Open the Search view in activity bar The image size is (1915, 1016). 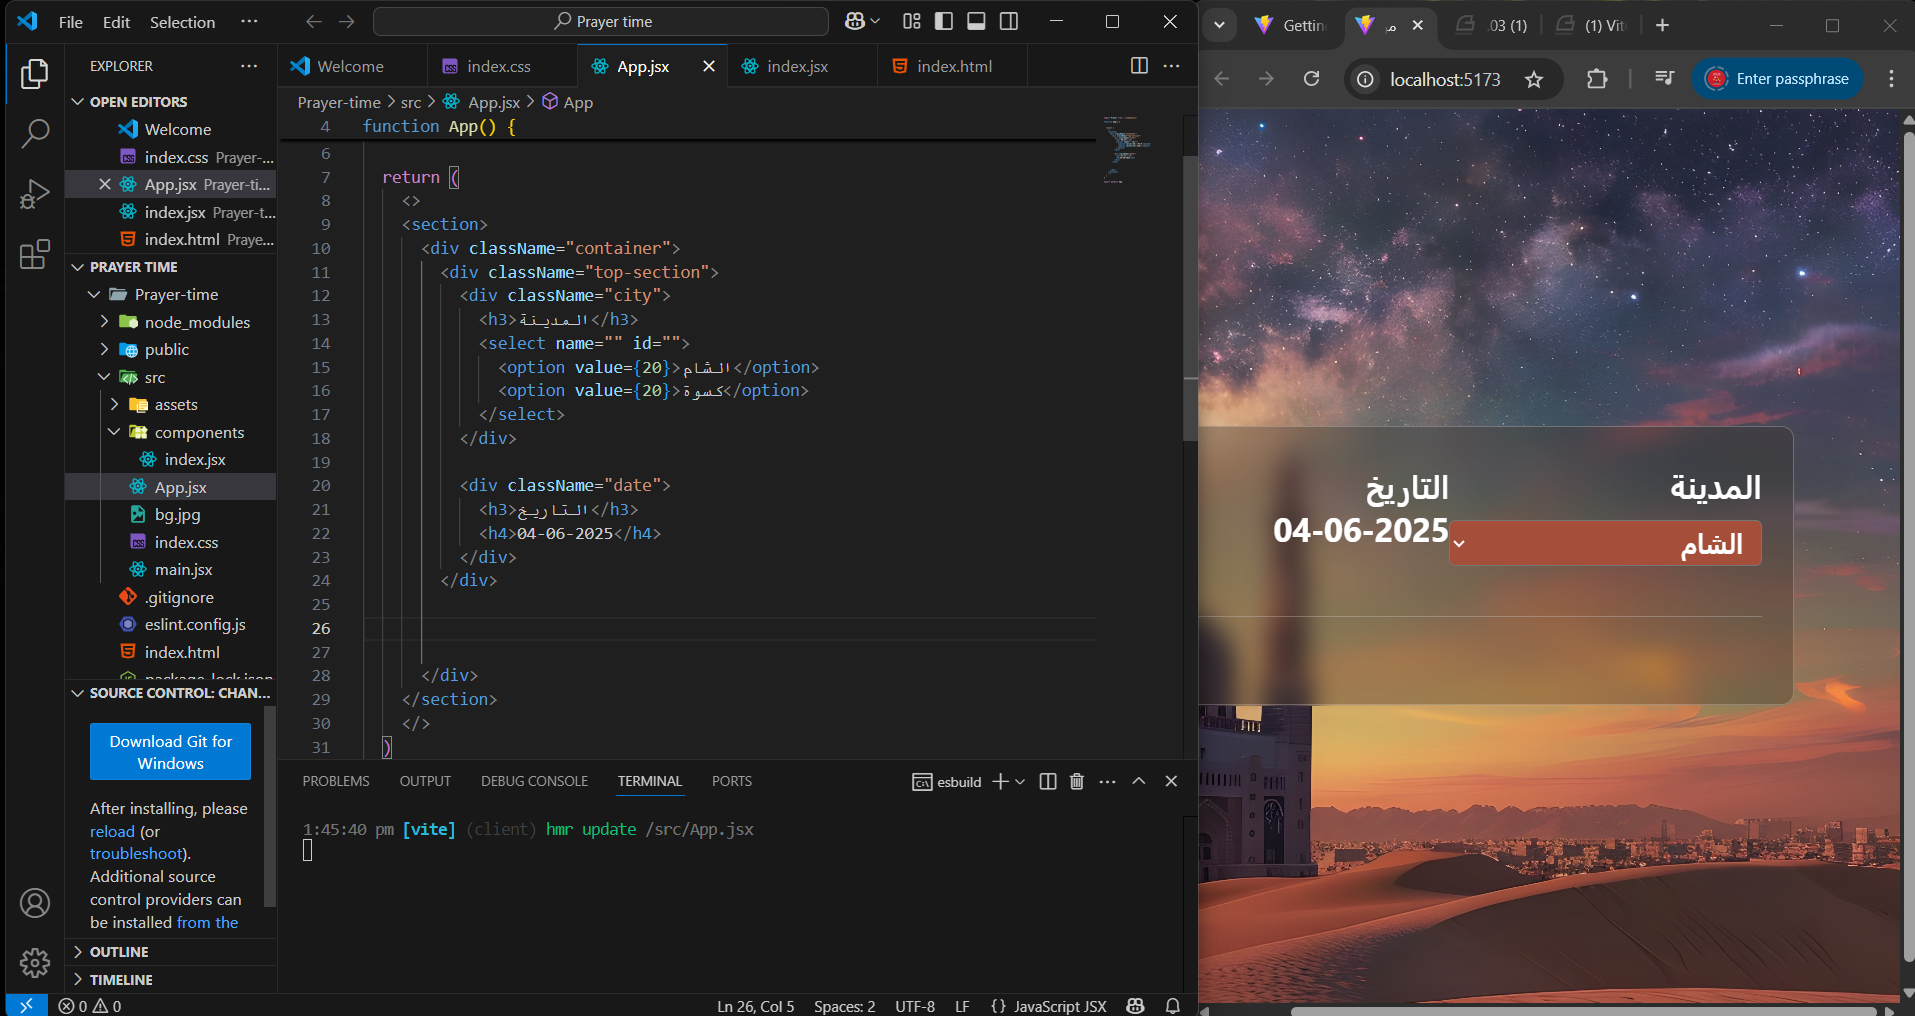pyautogui.click(x=35, y=133)
